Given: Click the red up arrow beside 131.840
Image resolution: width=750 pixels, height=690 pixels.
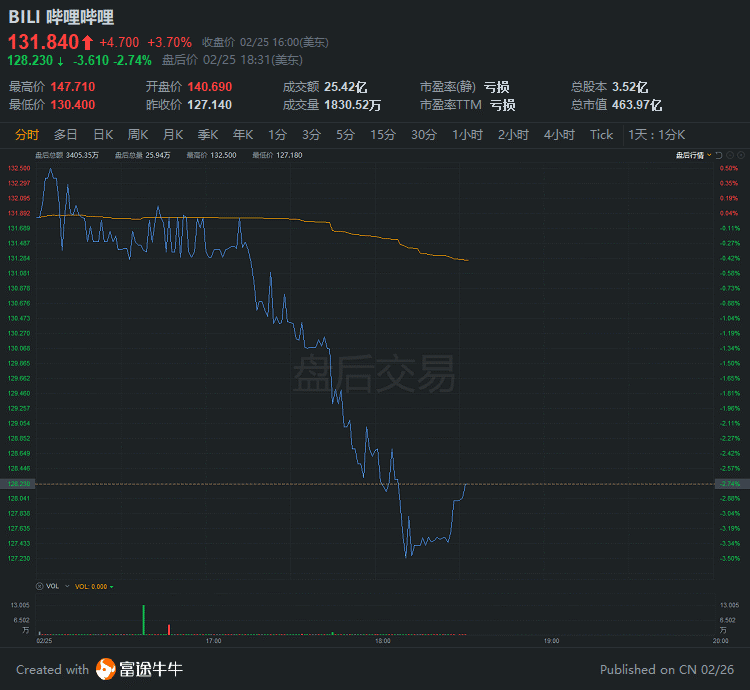Looking at the screenshot, I should (x=87, y=43).
